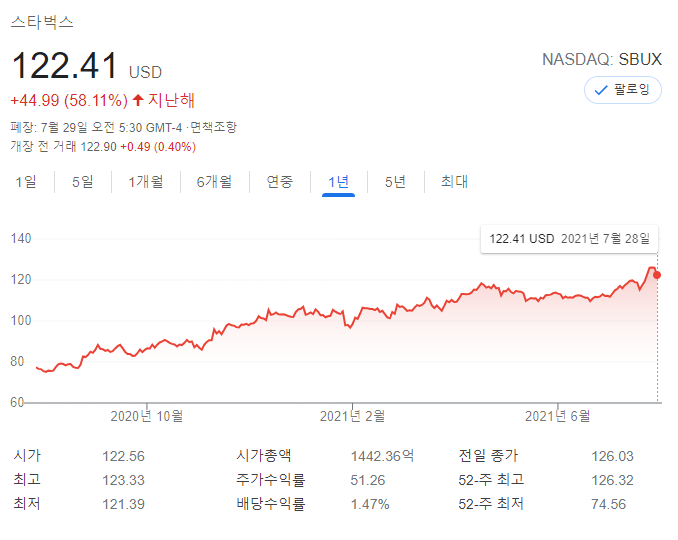The width and height of the screenshot is (678, 540).
Task: Click the +44.99 (58.11%) change text
Action: pos(69,100)
